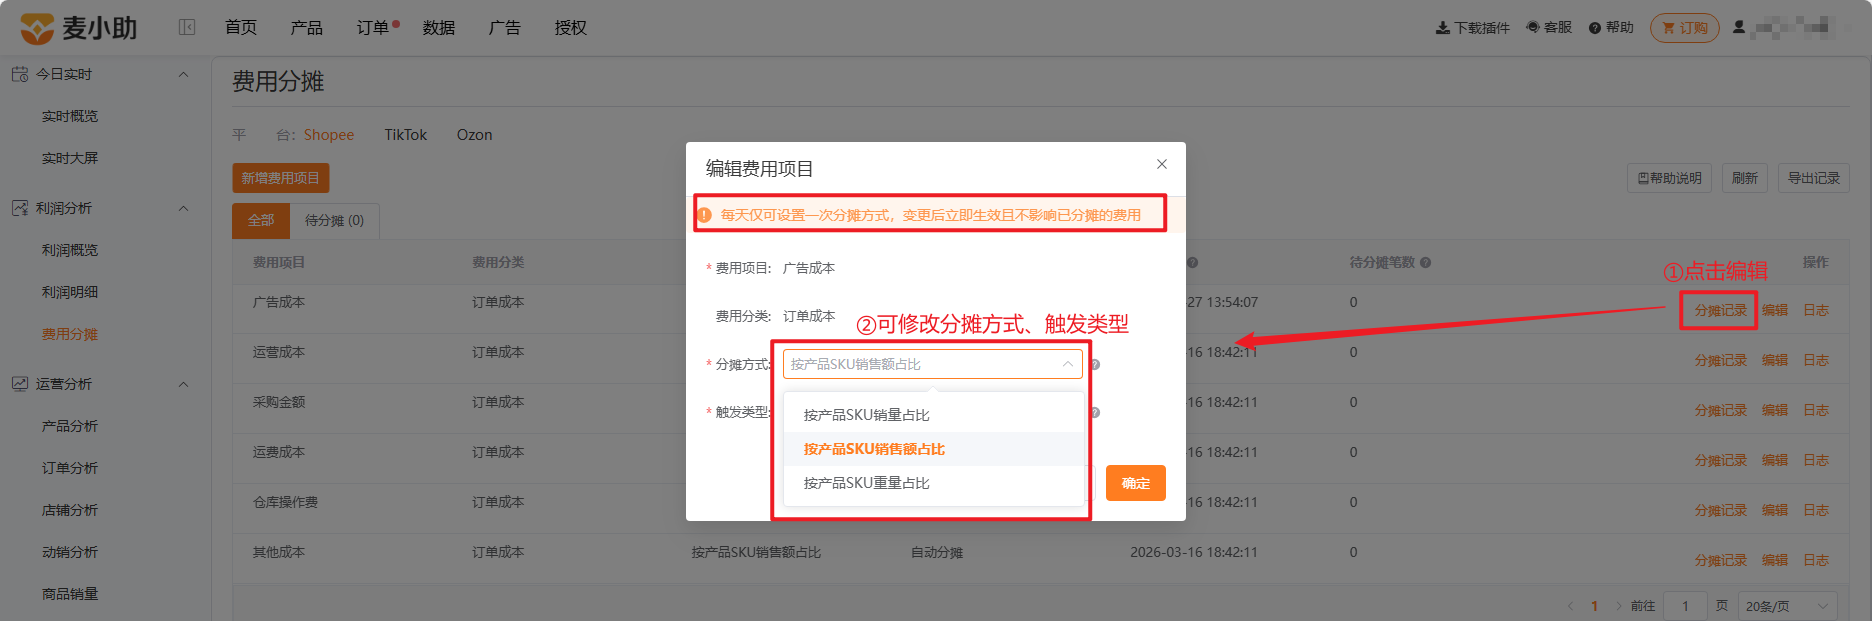Screen dimensions: 1872x621
Task: Go to 实时概览 in sidebar
Action: pos(70,117)
